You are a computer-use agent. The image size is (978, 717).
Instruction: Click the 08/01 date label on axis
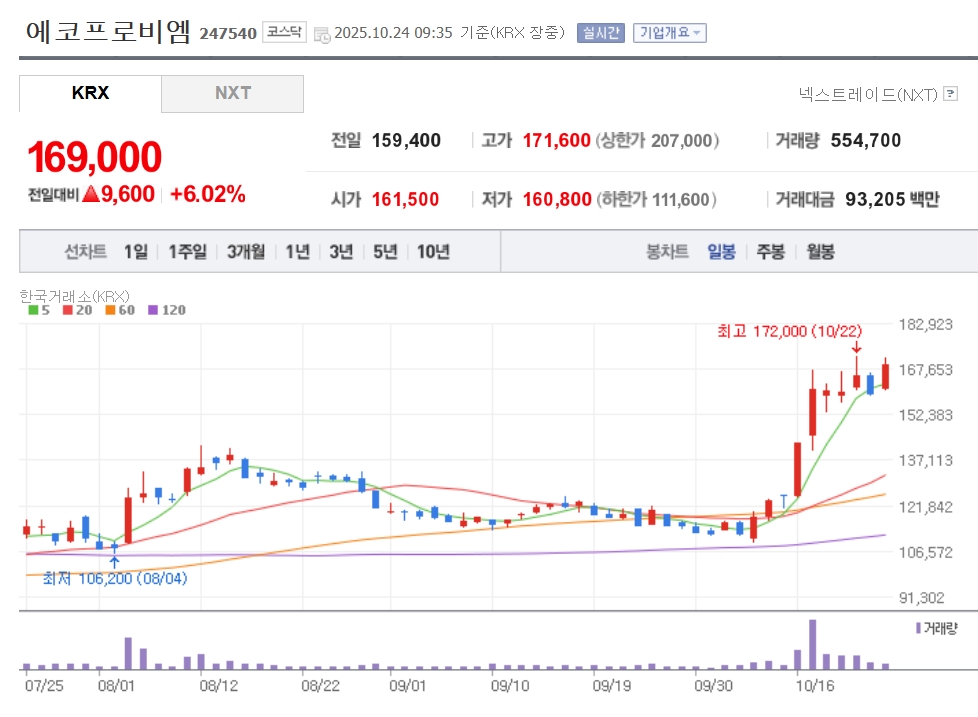pyautogui.click(x=116, y=686)
